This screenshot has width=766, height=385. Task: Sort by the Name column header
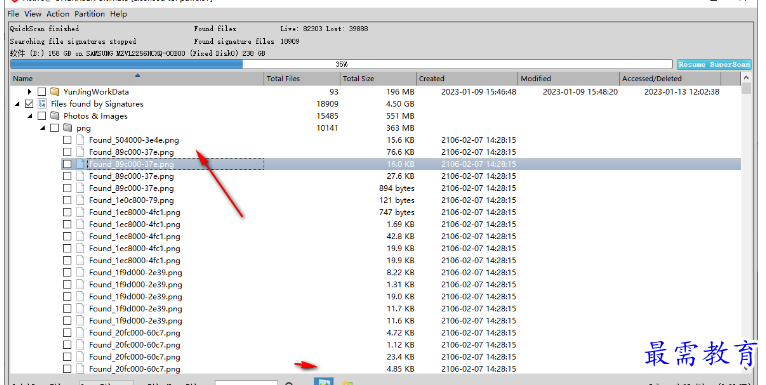pyautogui.click(x=137, y=78)
